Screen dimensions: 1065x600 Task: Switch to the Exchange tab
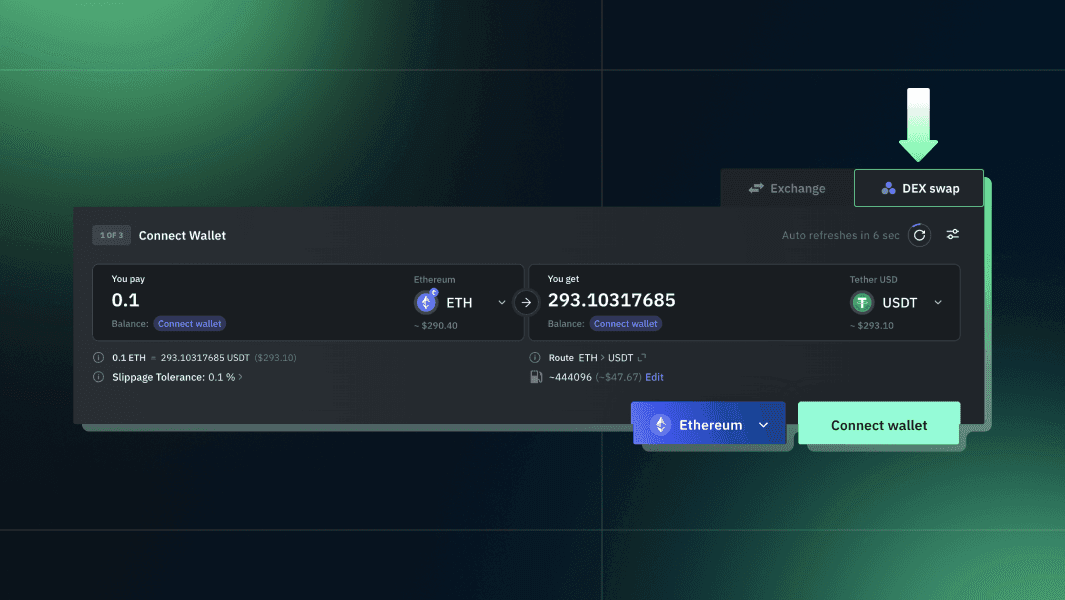coord(787,188)
